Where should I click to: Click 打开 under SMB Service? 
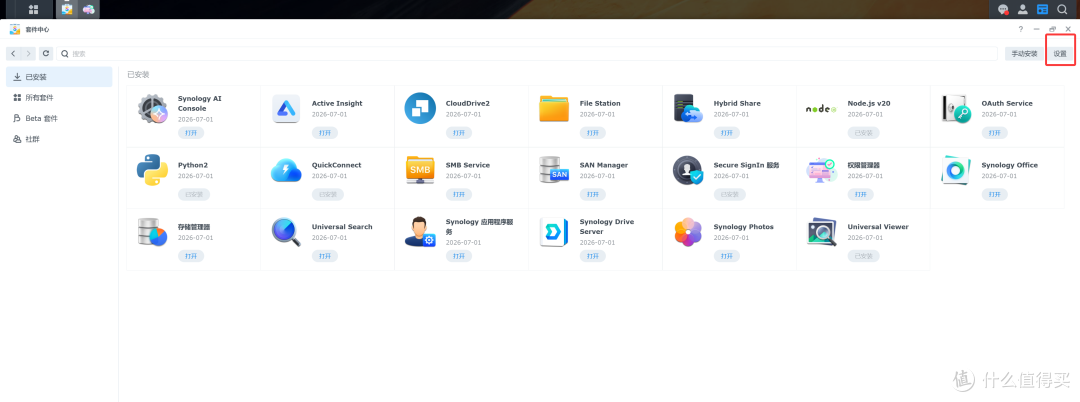point(459,195)
